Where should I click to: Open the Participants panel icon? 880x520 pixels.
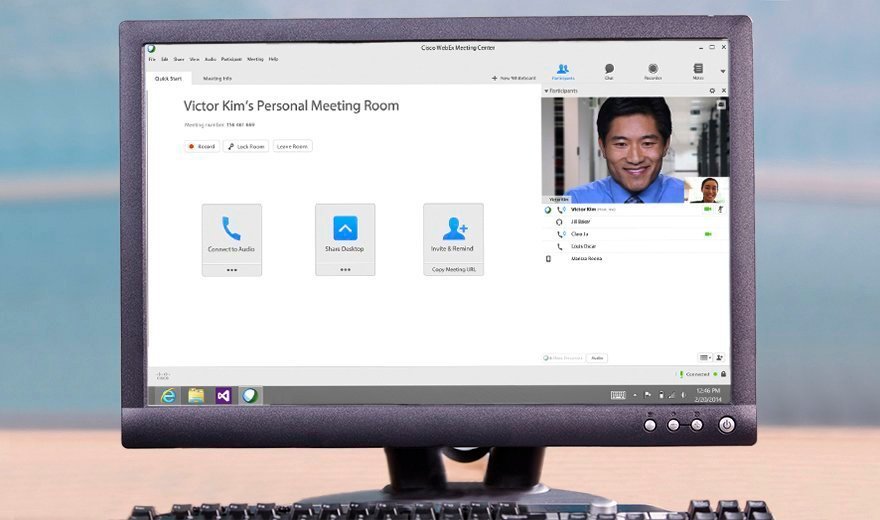point(563,70)
